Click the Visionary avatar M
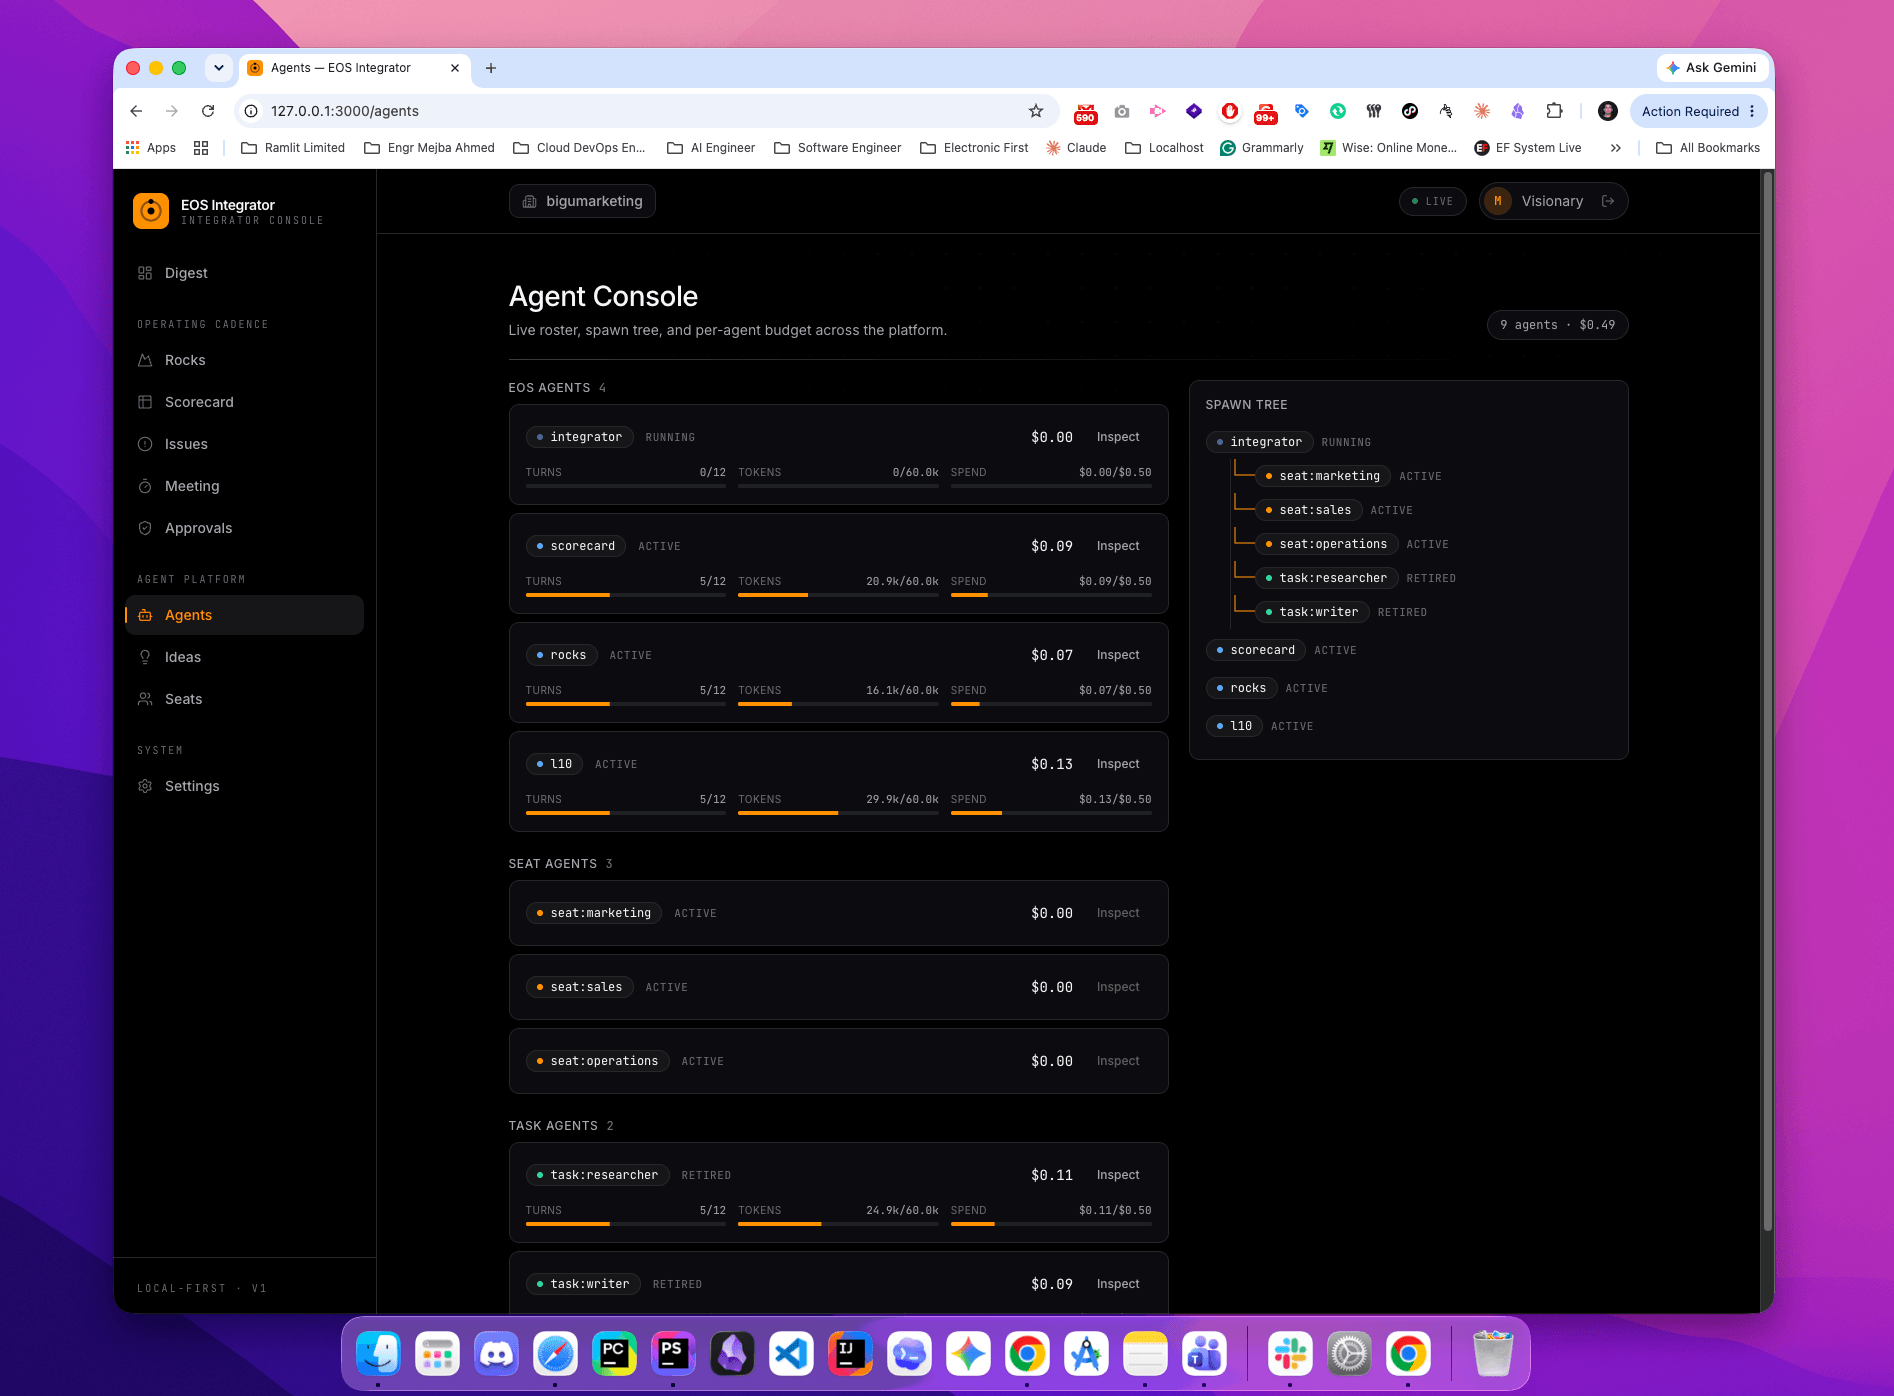 pyautogui.click(x=1498, y=201)
